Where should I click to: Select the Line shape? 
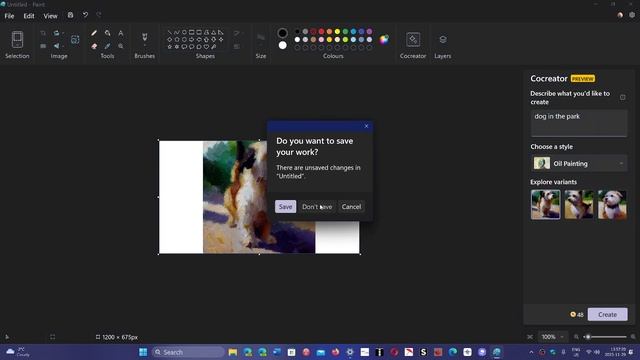[169, 32]
